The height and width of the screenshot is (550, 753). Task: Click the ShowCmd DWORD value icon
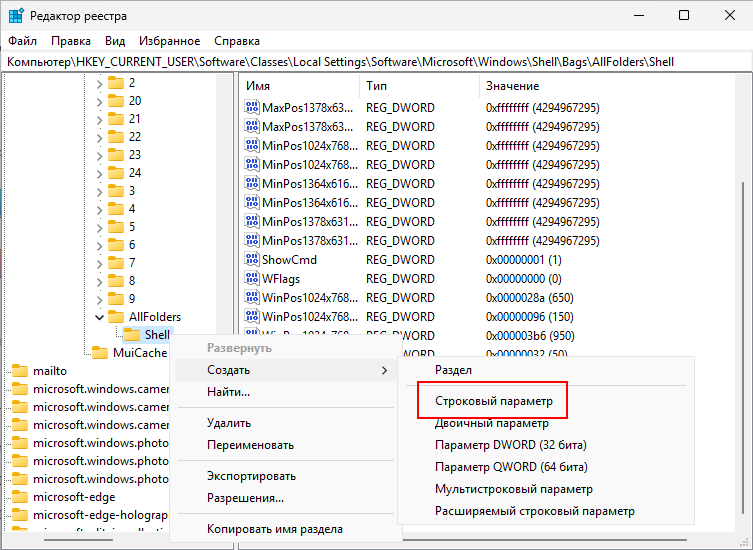tap(252, 261)
